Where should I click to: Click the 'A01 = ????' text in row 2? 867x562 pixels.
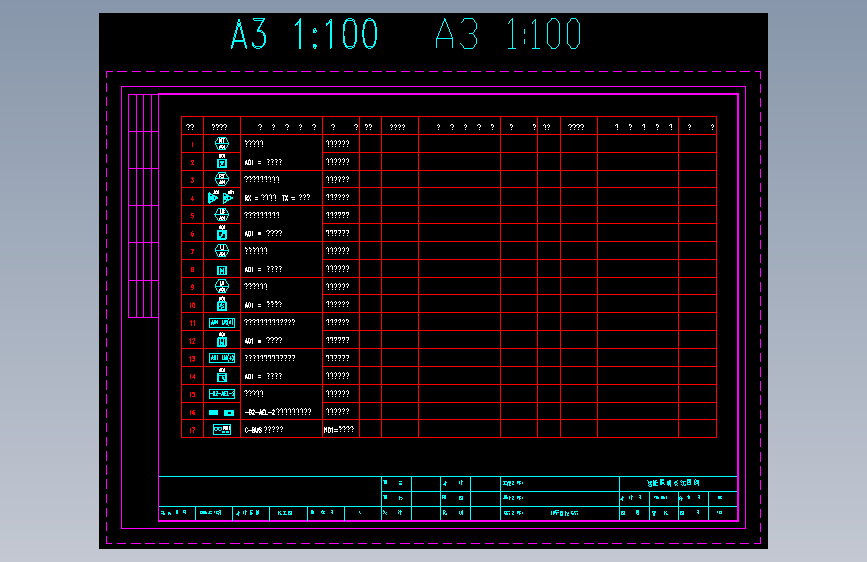pyautogui.click(x=263, y=162)
